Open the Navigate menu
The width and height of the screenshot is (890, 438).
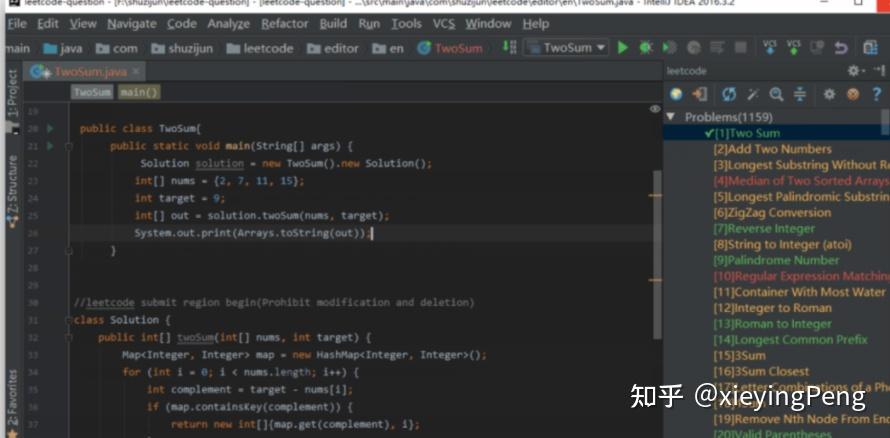tap(132, 24)
